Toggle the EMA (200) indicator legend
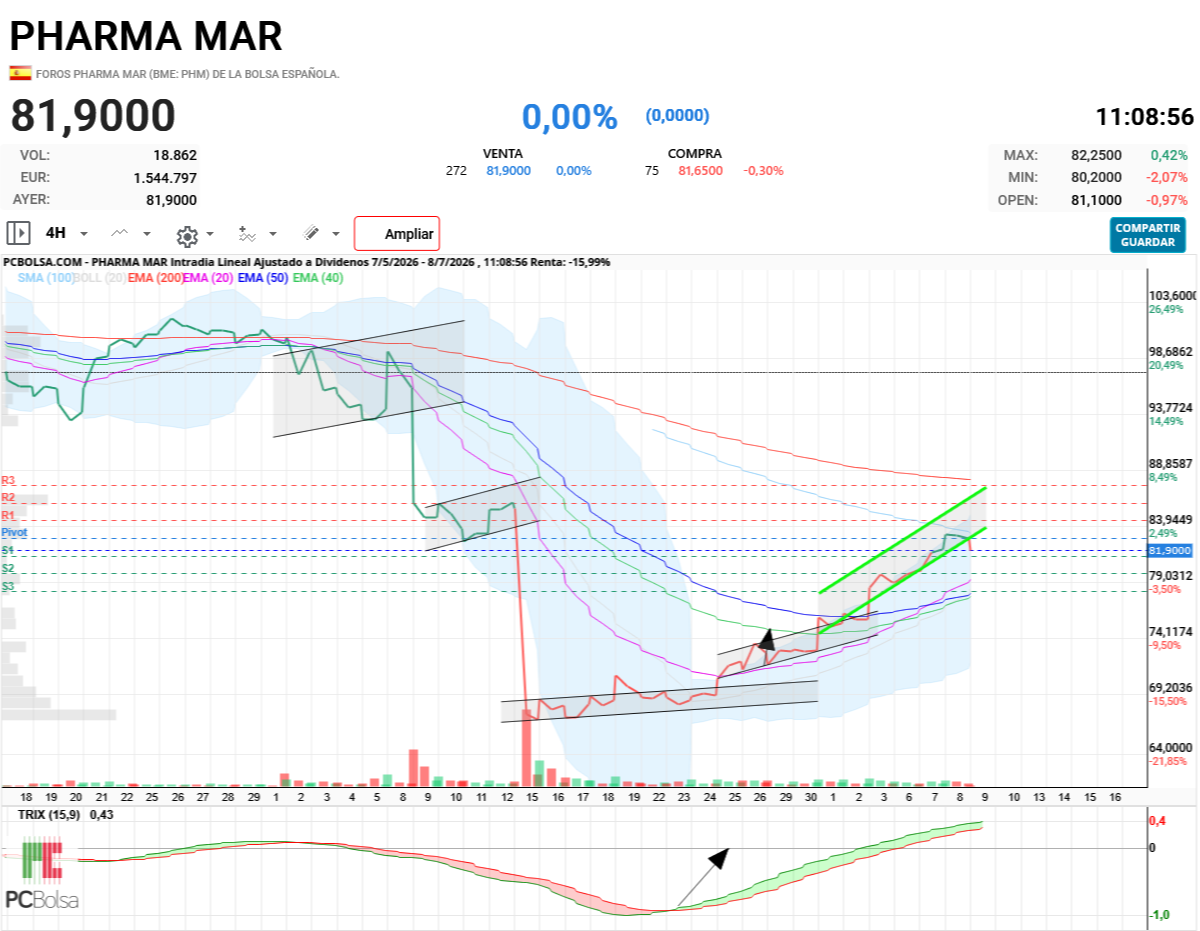 coord(155,278)
